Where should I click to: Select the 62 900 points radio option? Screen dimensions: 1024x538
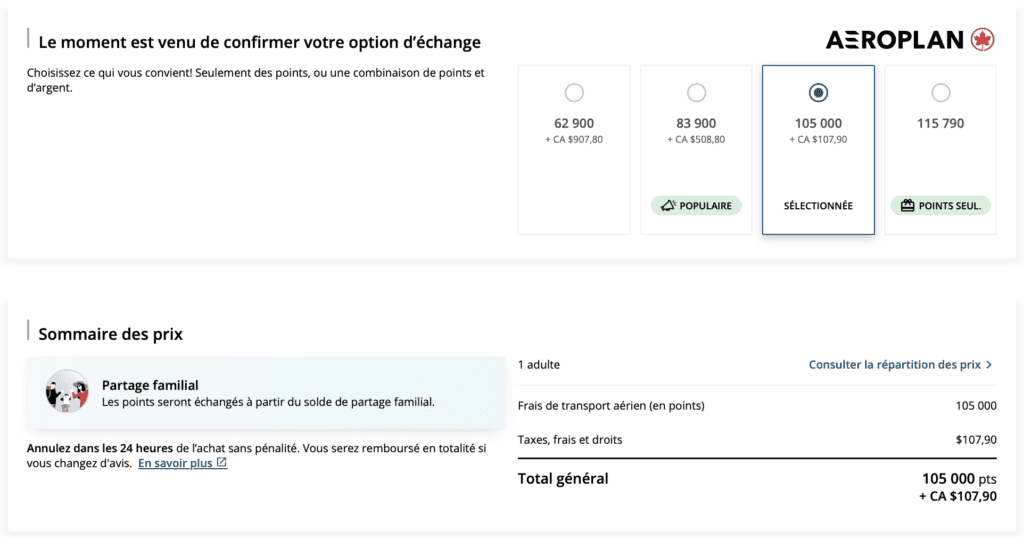(x=574, y=93)
